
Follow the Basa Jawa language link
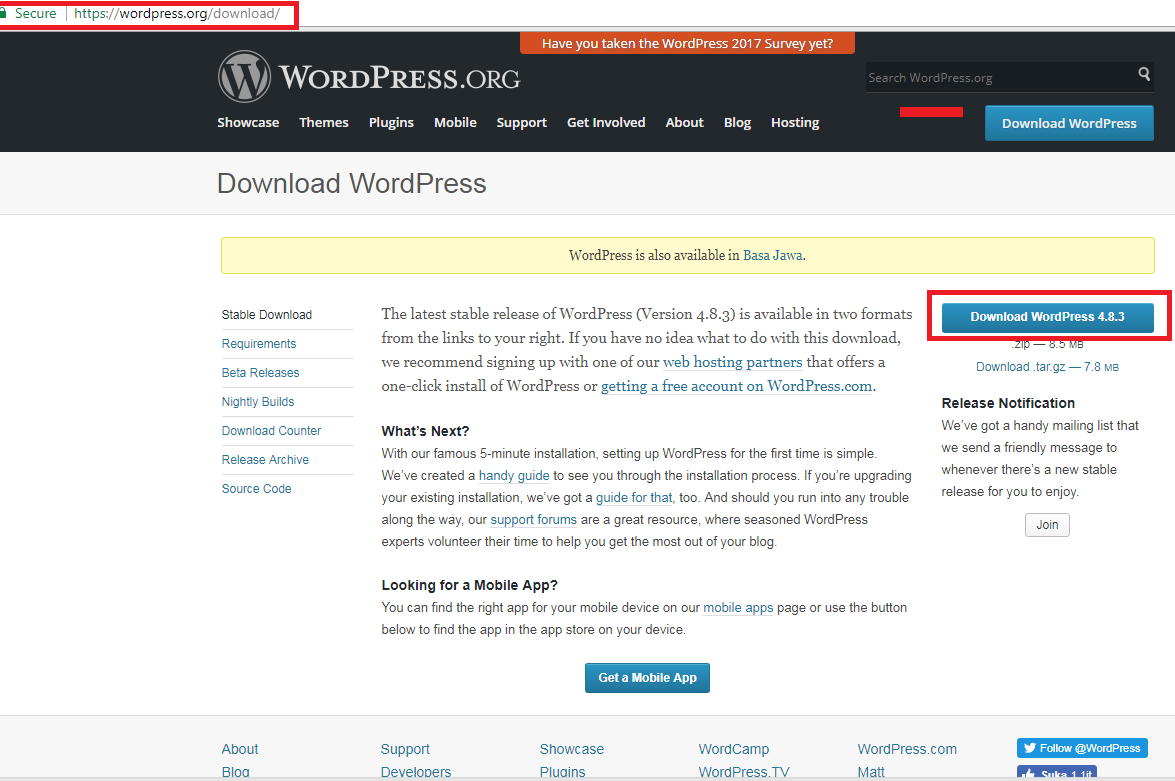772,255
